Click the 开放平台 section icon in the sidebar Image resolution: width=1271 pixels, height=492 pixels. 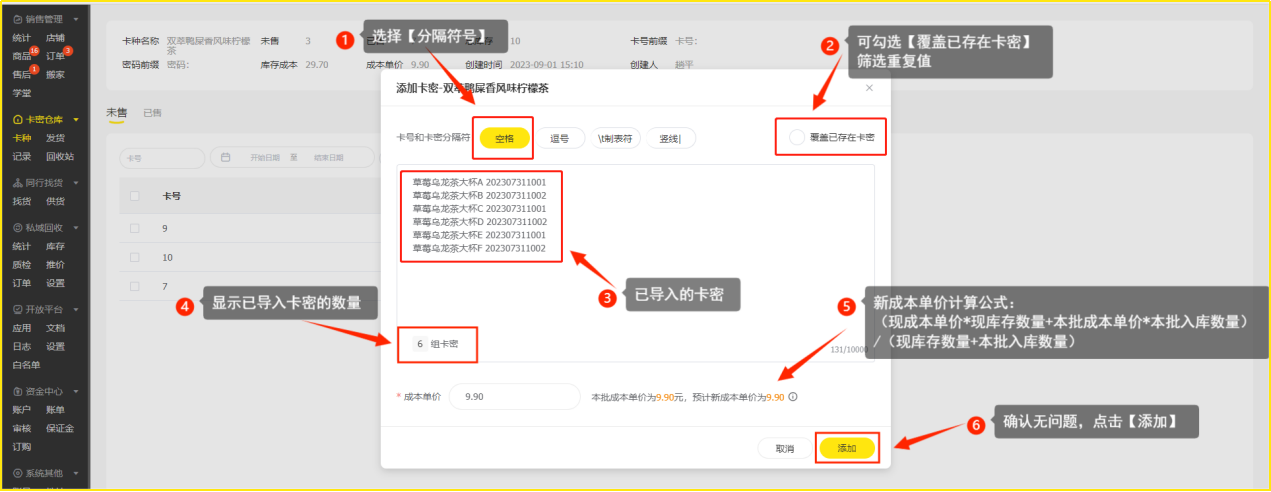[x=17, y=310]
